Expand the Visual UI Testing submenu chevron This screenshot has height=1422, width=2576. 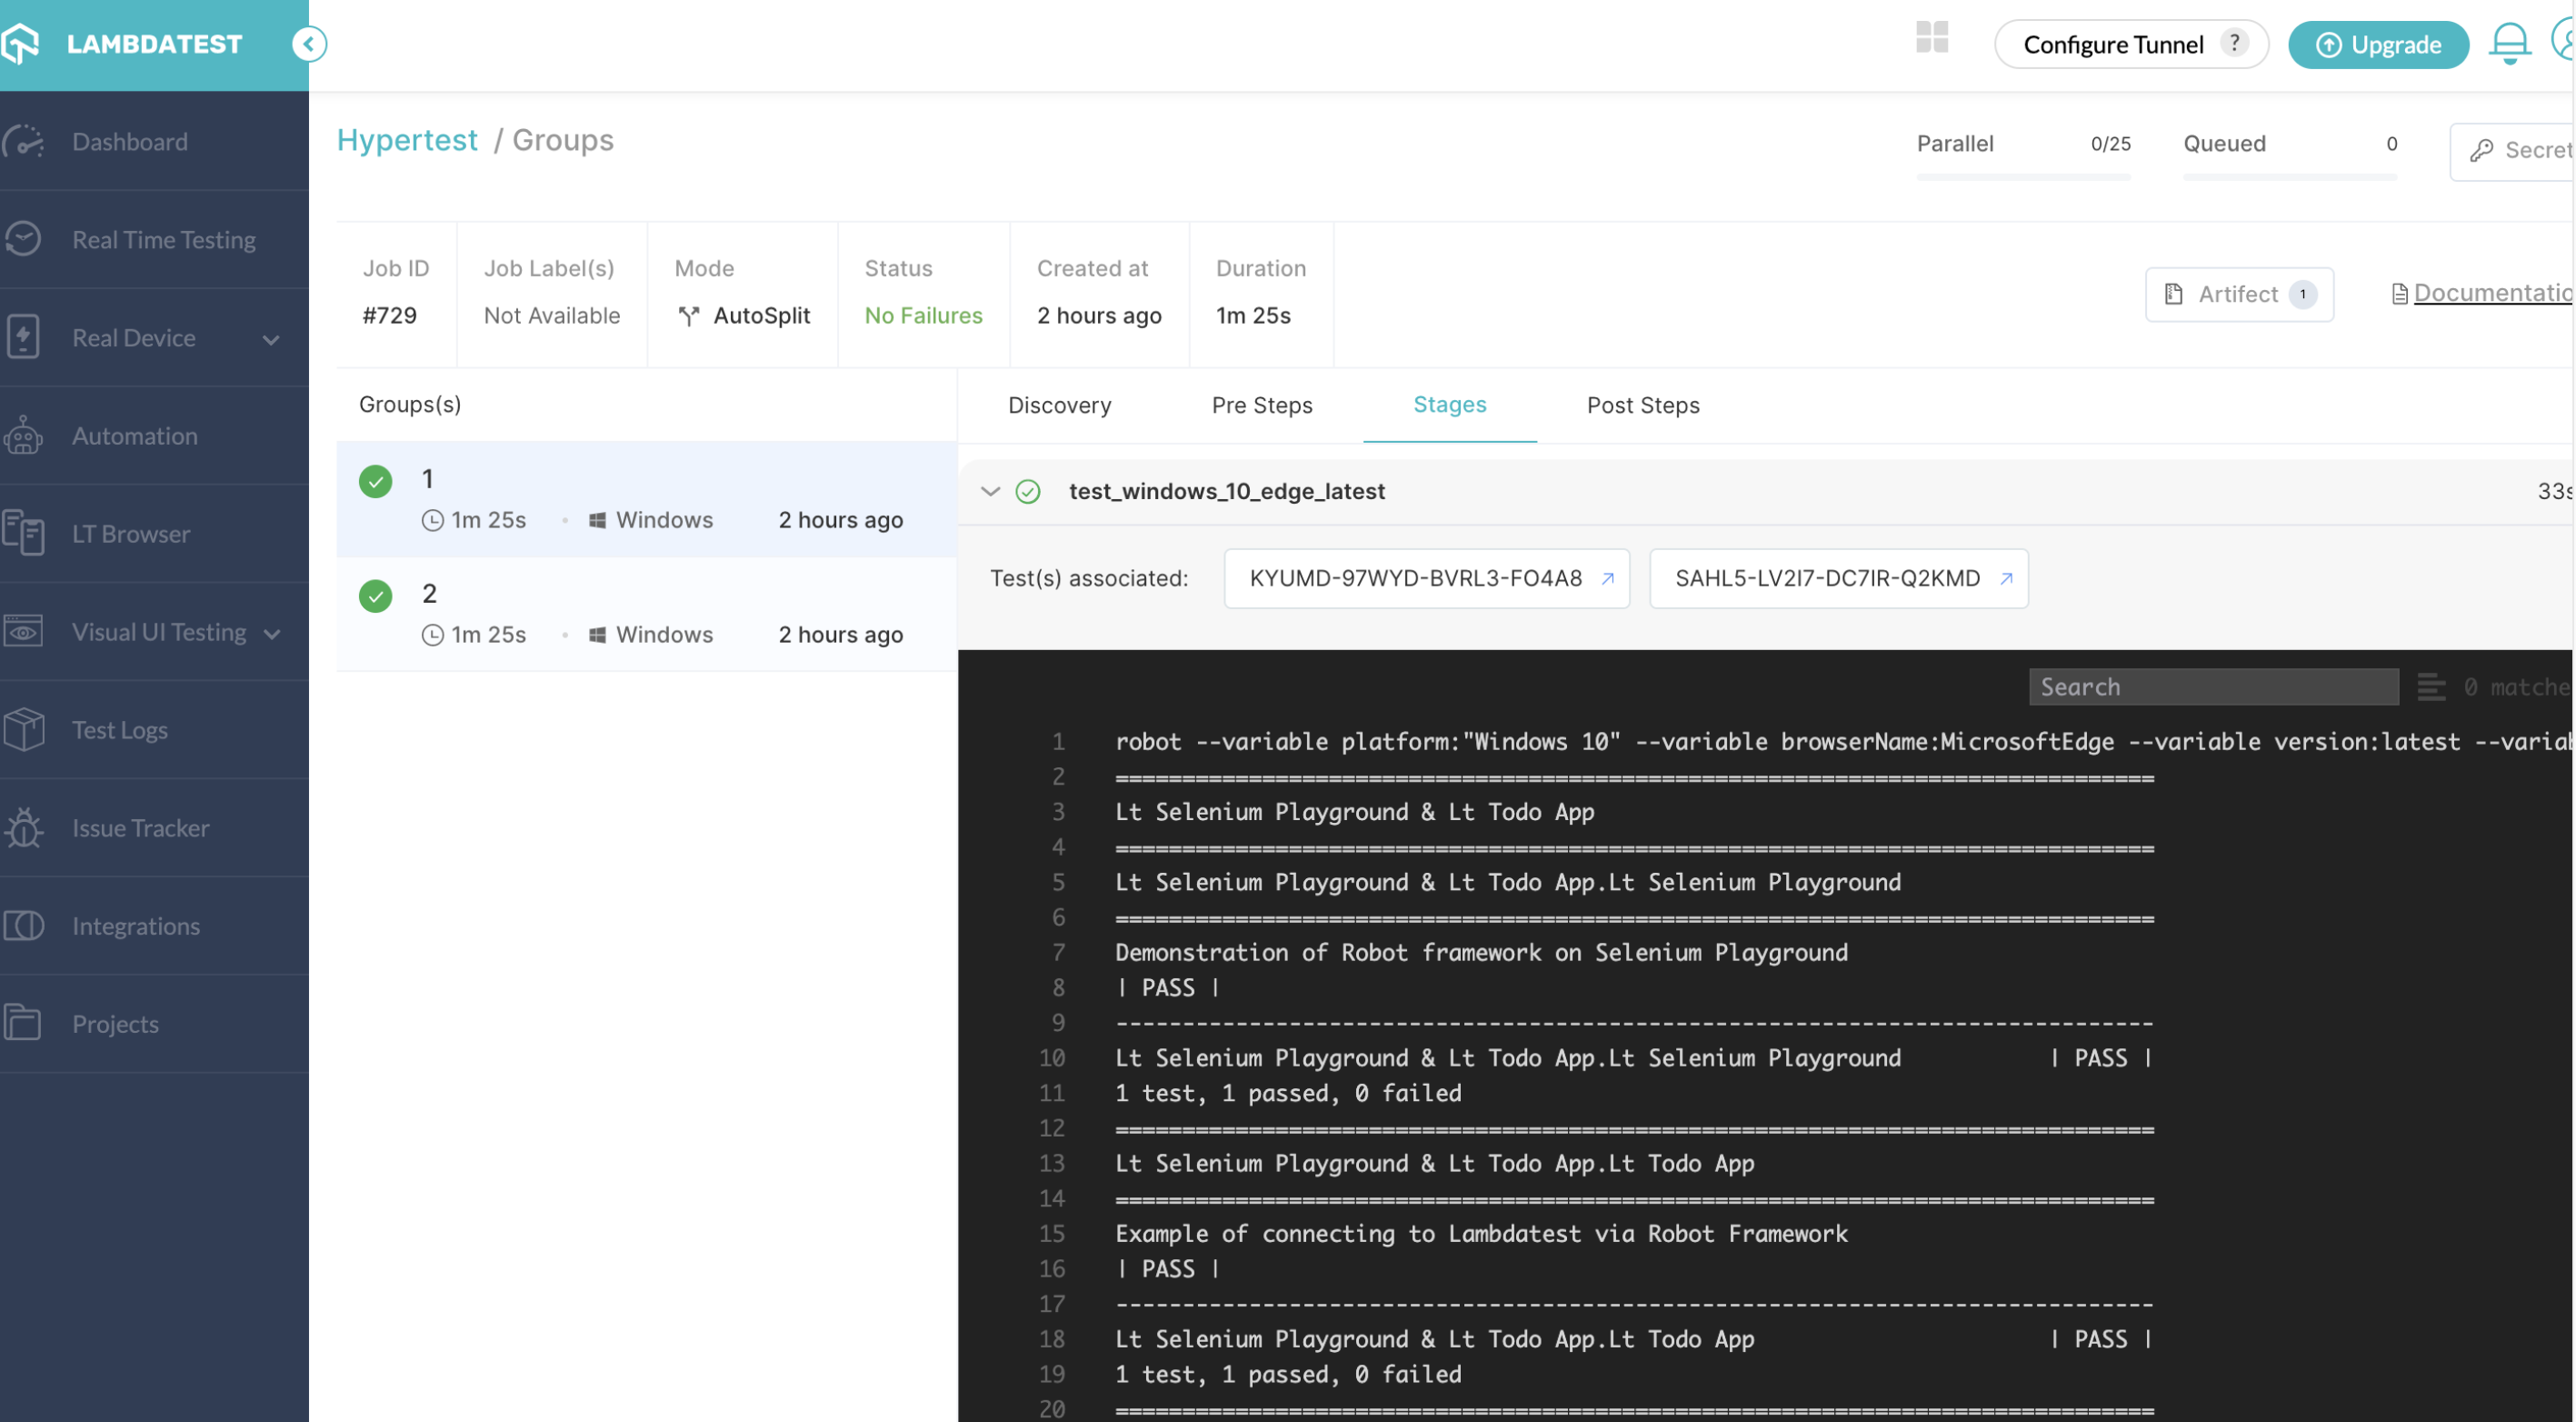[x=272, y=634]
